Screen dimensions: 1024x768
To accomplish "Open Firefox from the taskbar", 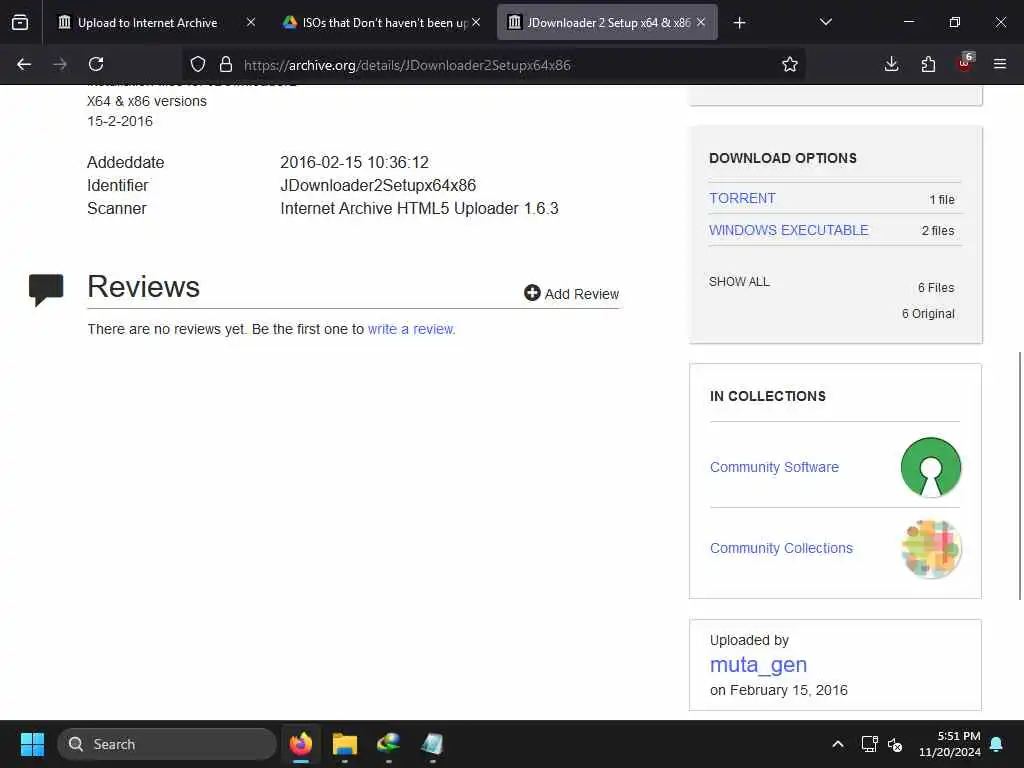I will pos(301,744).
